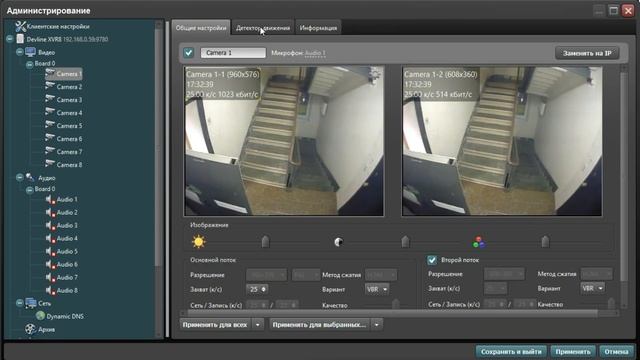Viewport: 640px width, 360px height.
Task: Select Camera 7 camera icon
Action: pyautogui.click(x=50, y=151)
